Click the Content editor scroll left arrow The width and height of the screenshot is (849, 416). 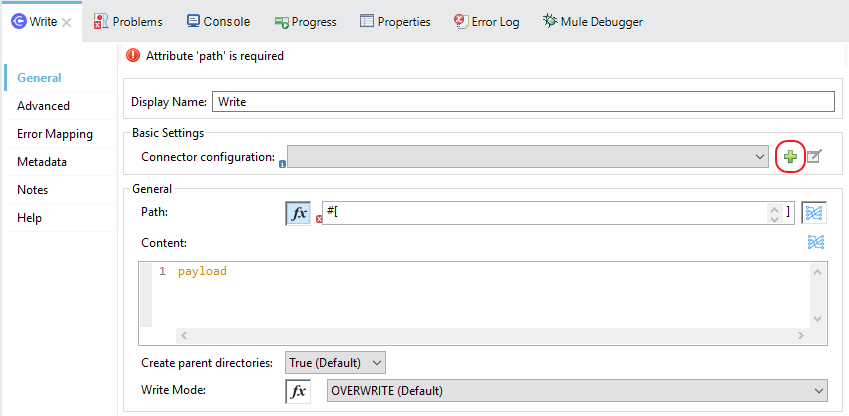click(184, 336)
